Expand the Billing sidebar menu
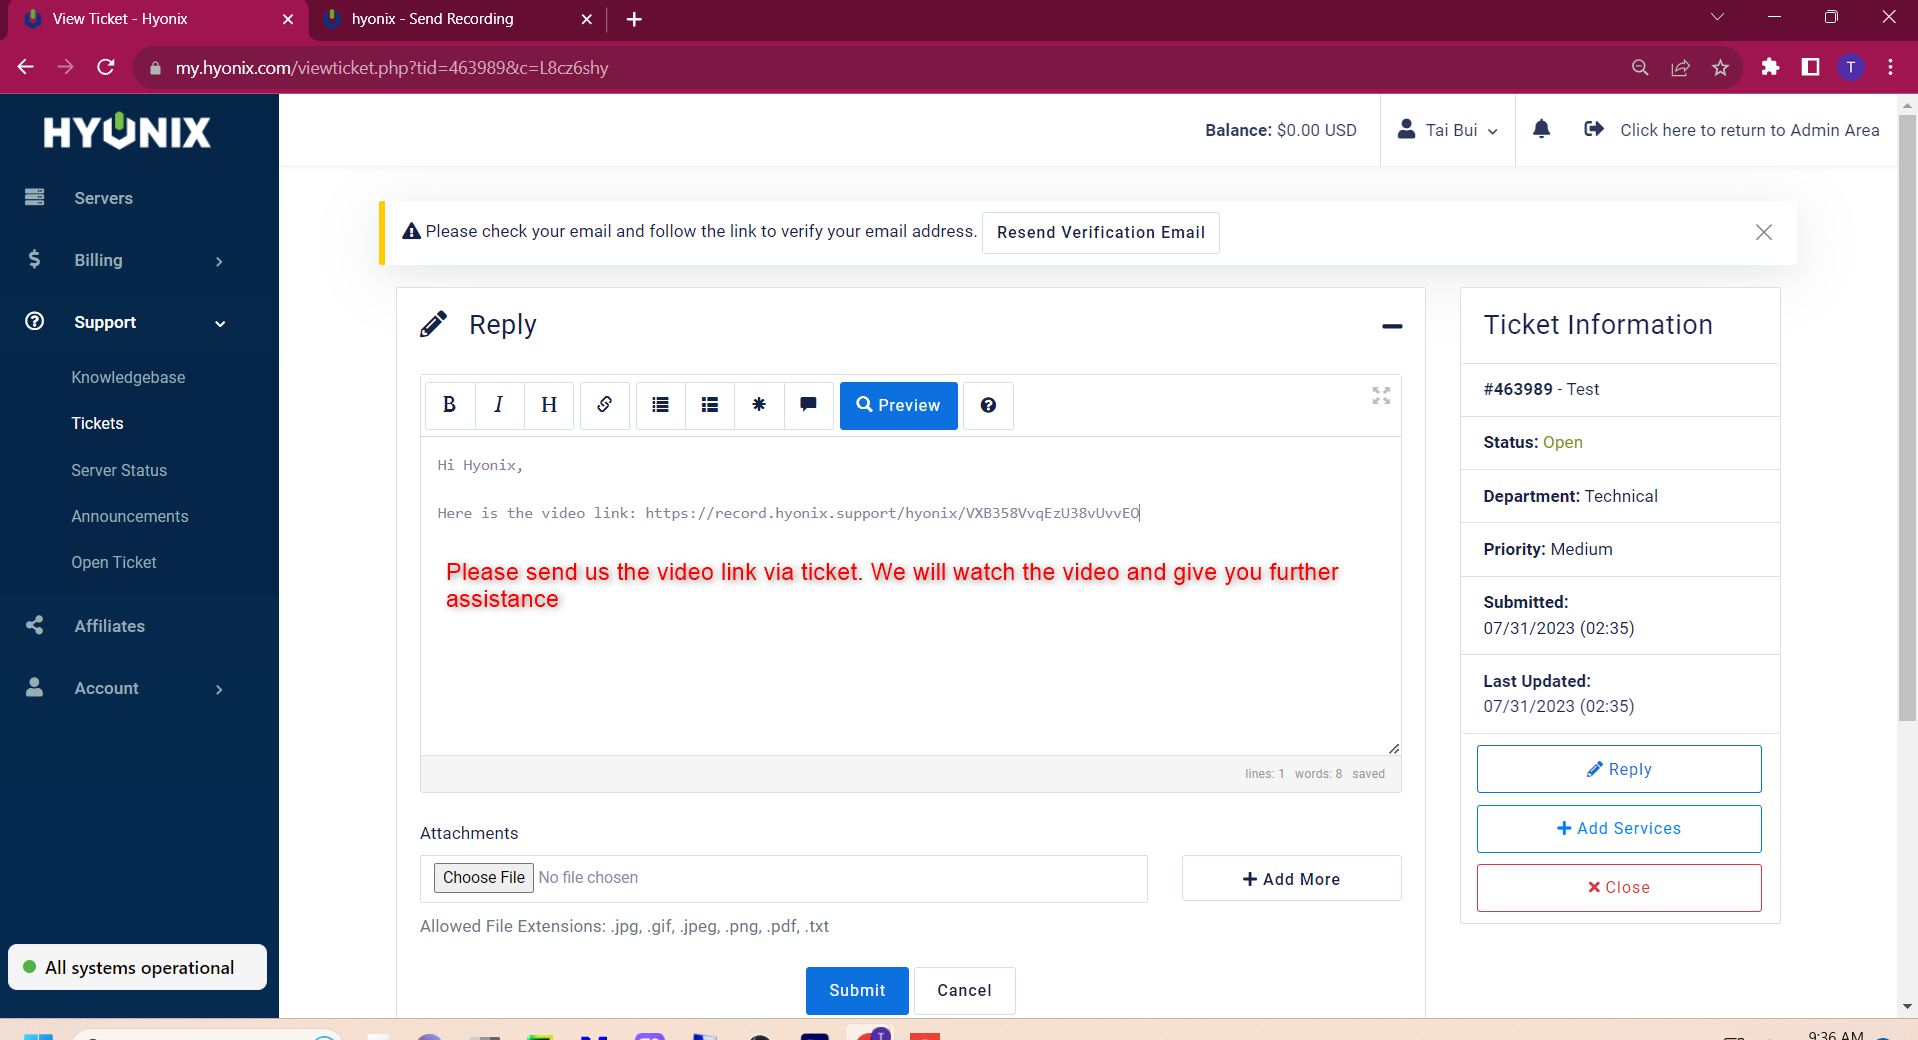Viewport: 1918px width, 1040px height. (x=125, y=260)
